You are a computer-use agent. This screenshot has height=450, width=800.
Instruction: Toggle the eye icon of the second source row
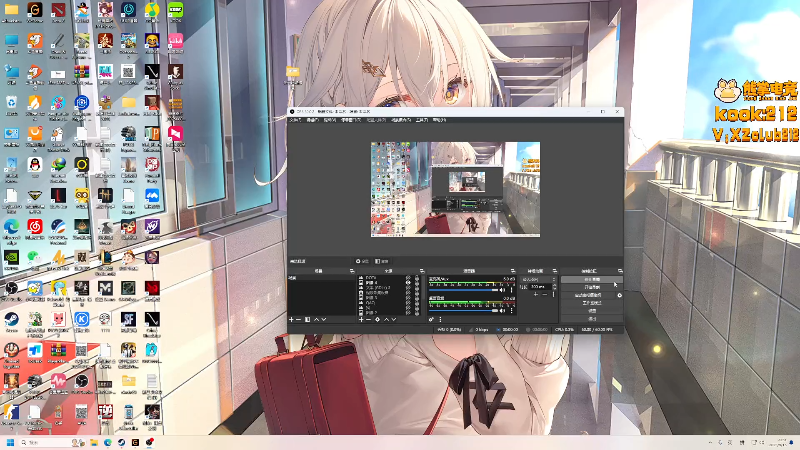click(x=408, y=283)
